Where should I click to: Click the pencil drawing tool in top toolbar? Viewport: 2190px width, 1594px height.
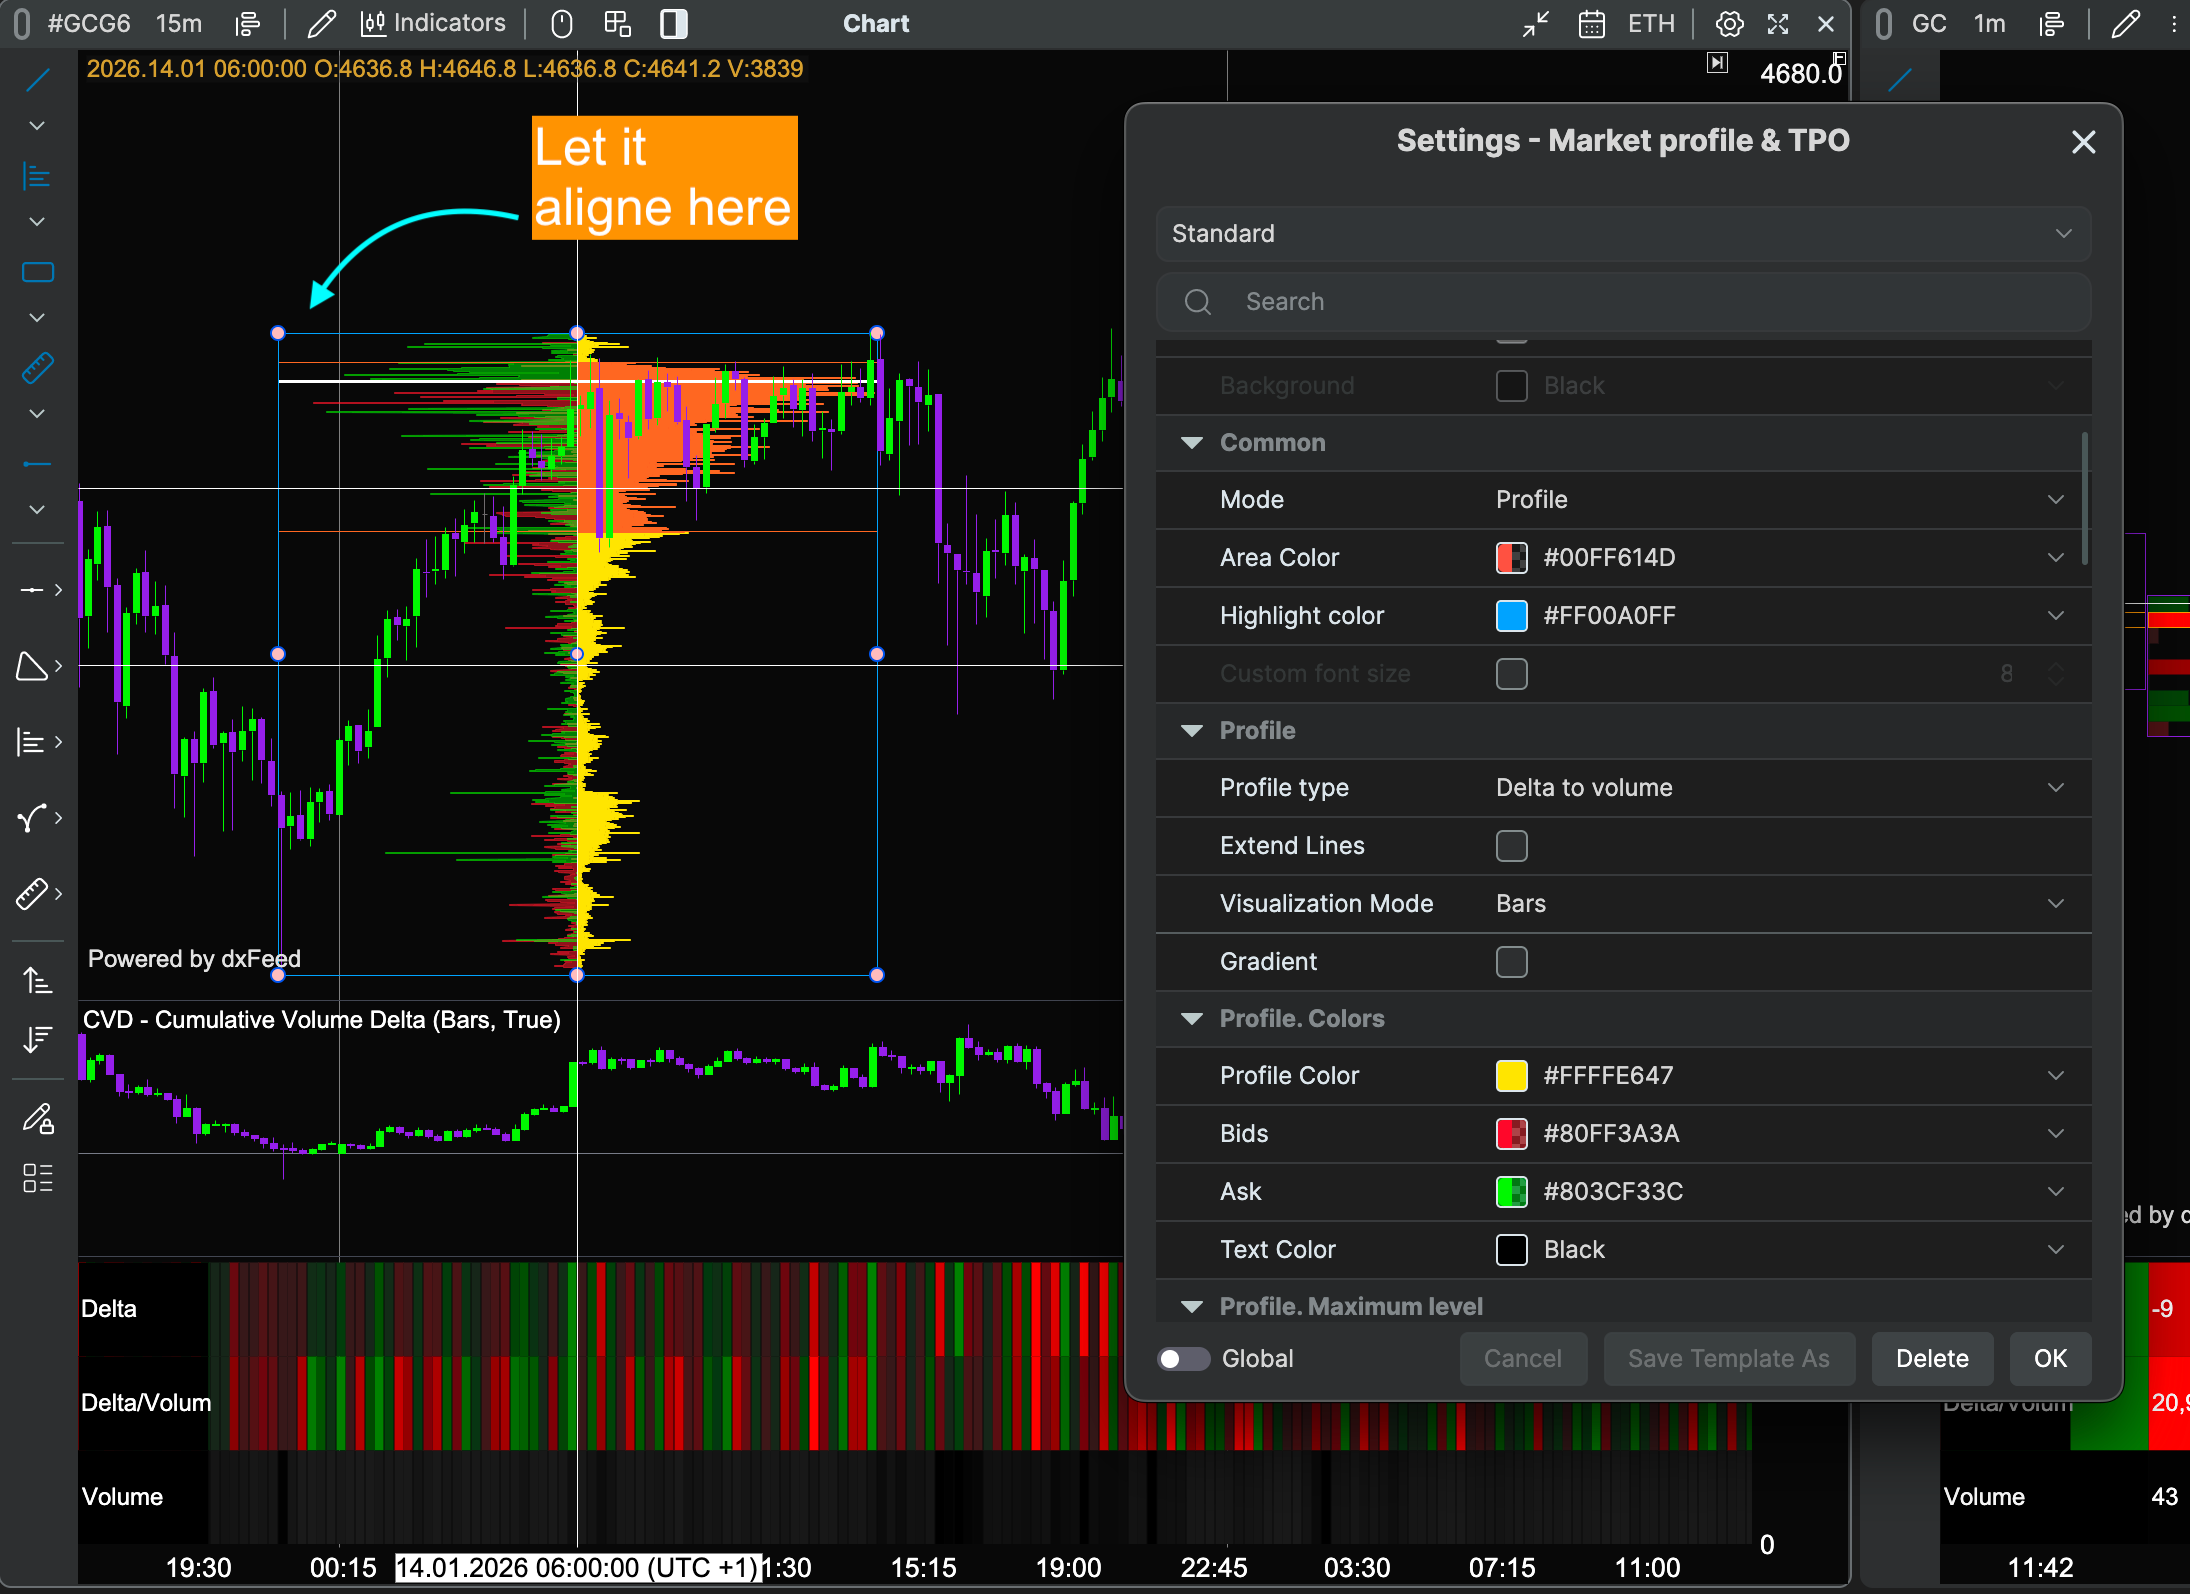click(x=321, y=23)
